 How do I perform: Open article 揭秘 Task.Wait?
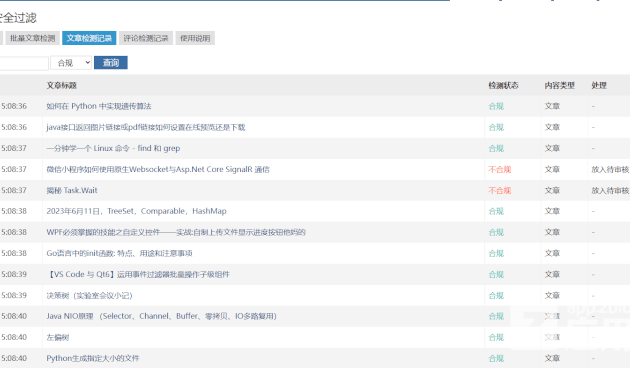72,190
